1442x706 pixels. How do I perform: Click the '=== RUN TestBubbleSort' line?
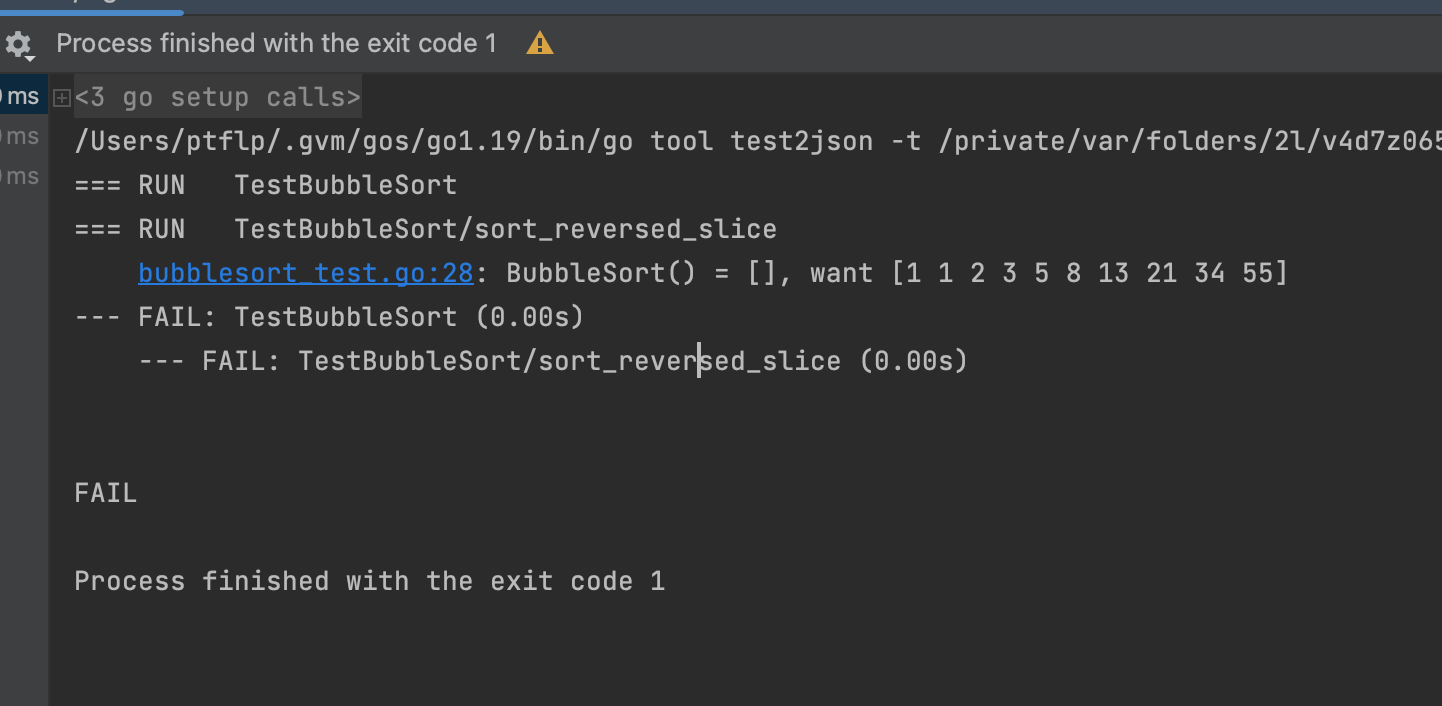coord(265,185)
